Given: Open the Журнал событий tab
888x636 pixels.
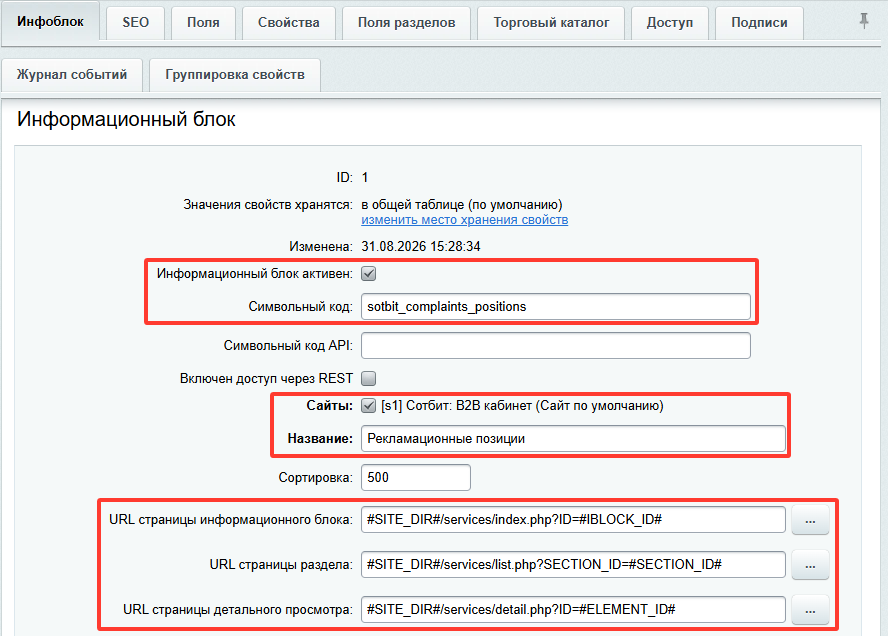Looking at the screenshot, I should 72,75.
